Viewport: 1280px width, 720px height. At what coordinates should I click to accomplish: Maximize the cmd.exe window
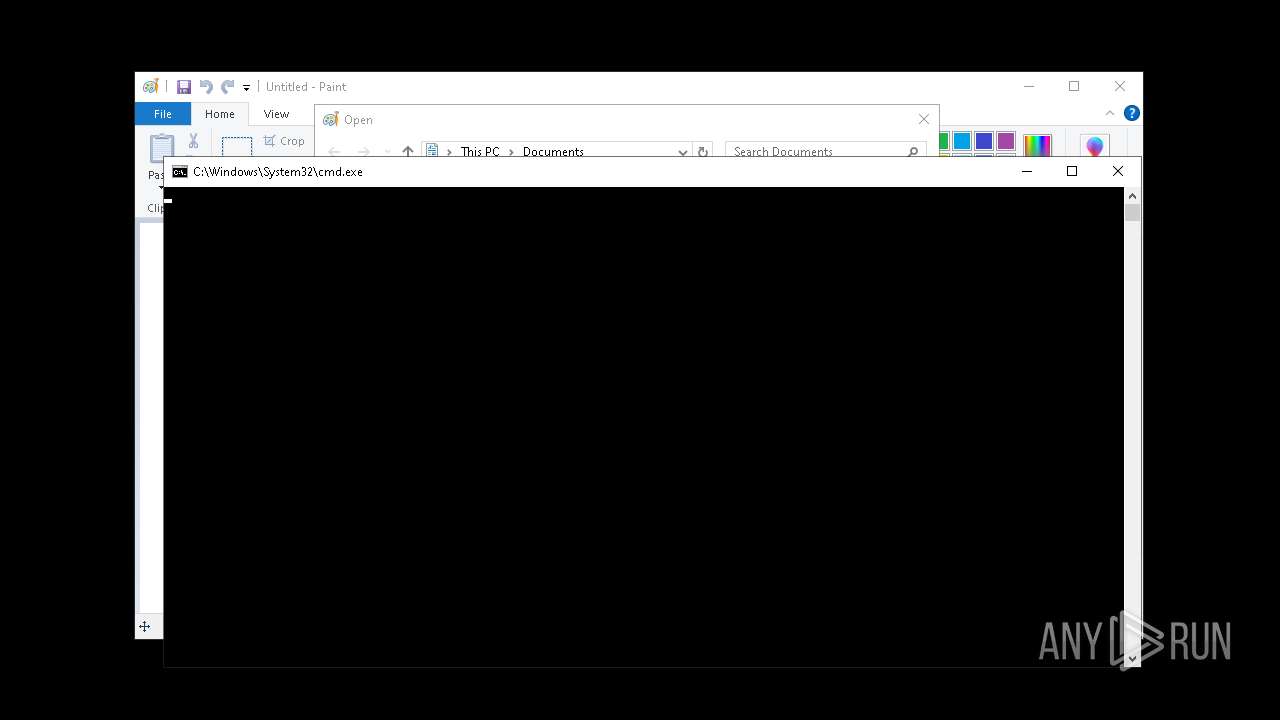(x=1072, y=171)
